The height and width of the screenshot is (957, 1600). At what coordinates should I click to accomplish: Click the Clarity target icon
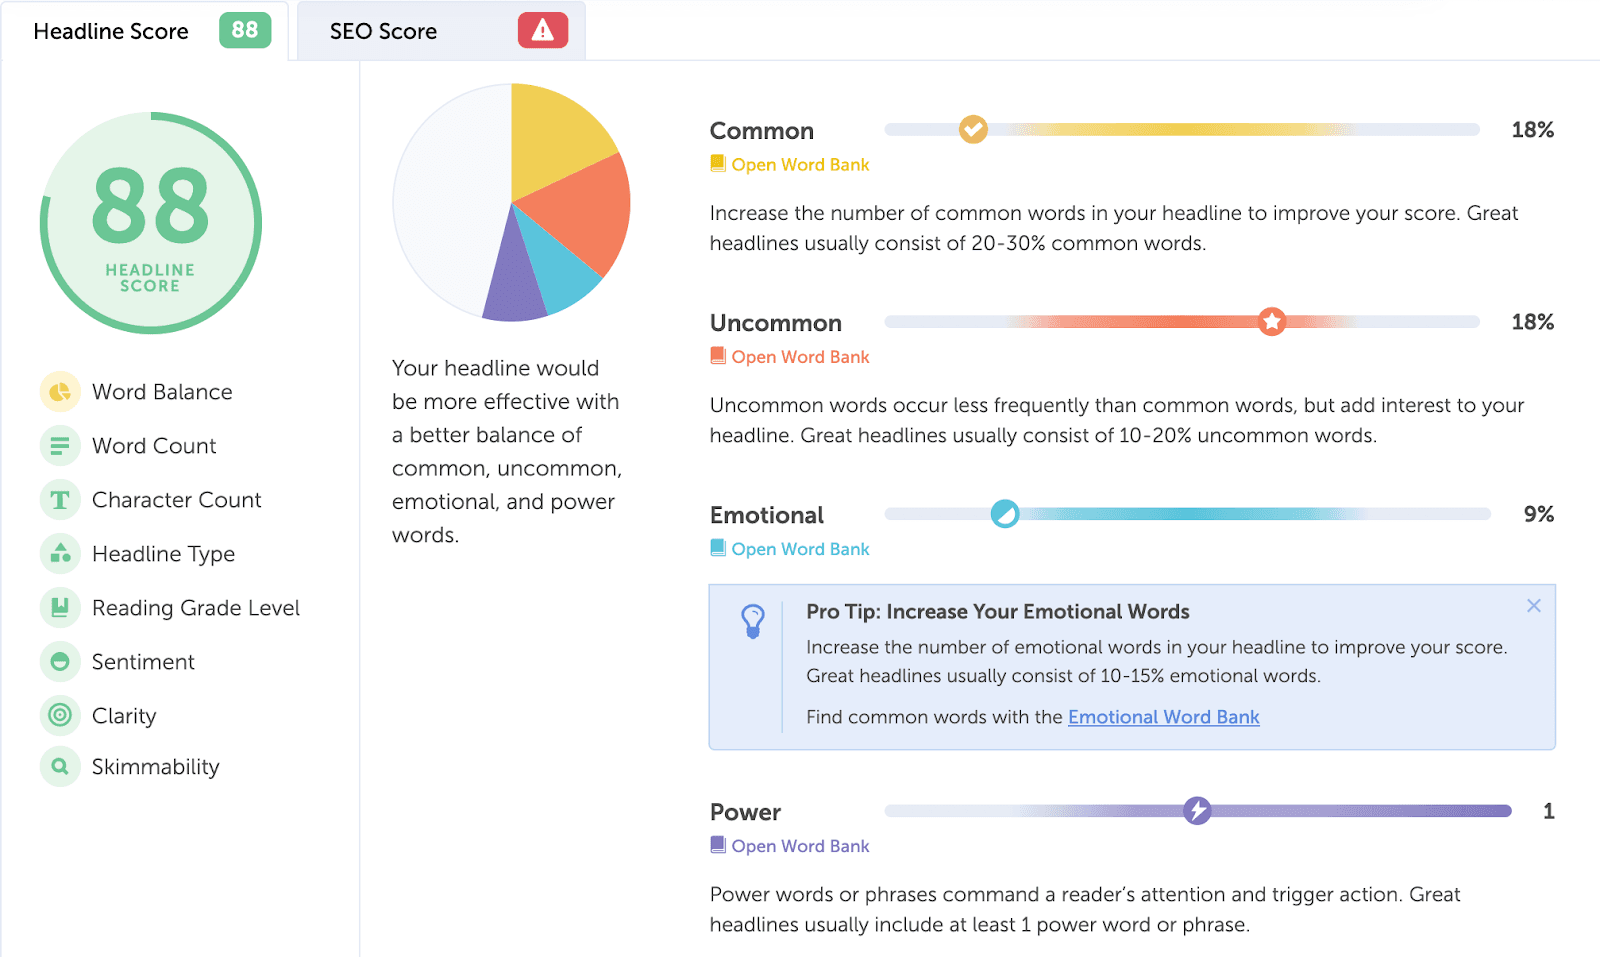click(60, 715)
